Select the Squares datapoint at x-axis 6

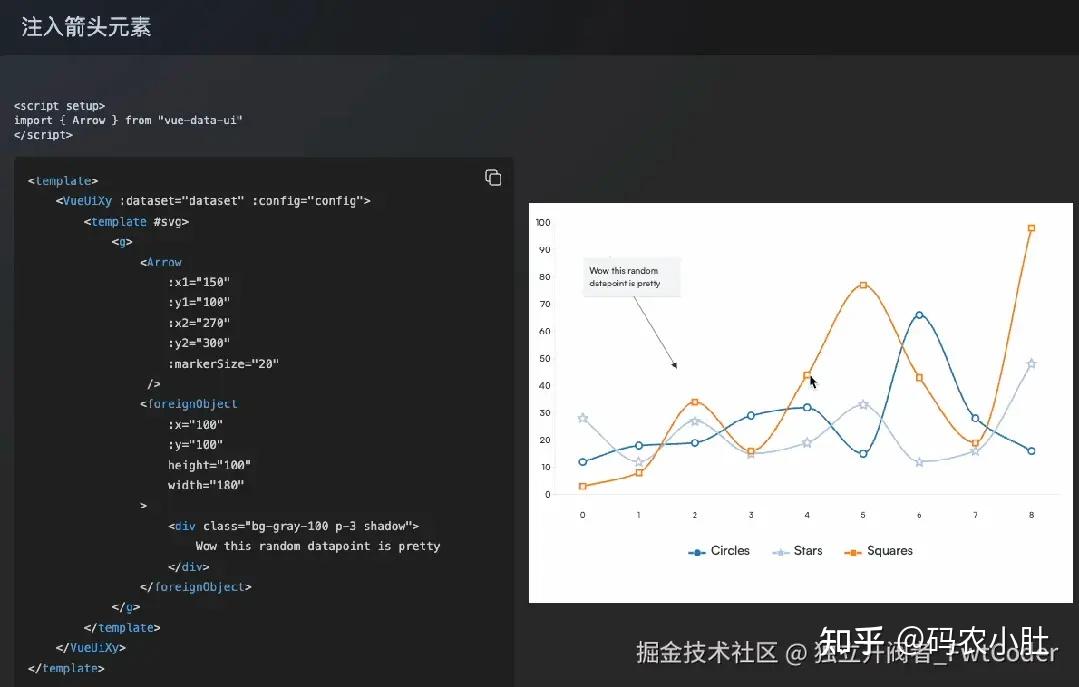pos(919,377)
